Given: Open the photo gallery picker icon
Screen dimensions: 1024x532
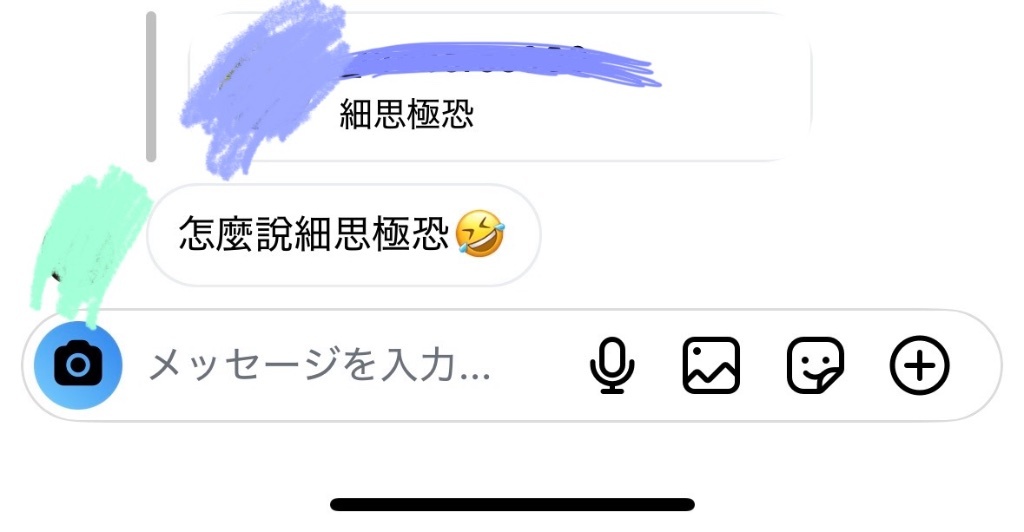Looking at the screenshot, I should 711,366.
